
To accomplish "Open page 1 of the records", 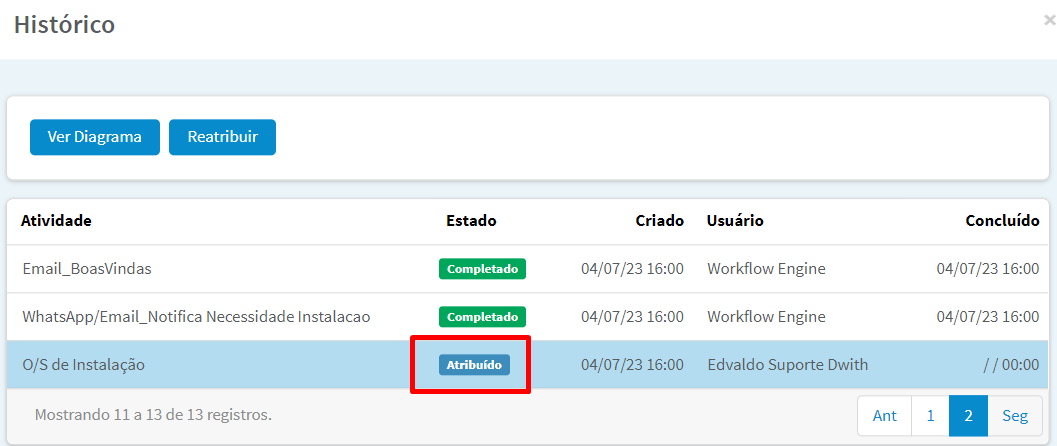I will pyautogui.click(x=930, y=416).
